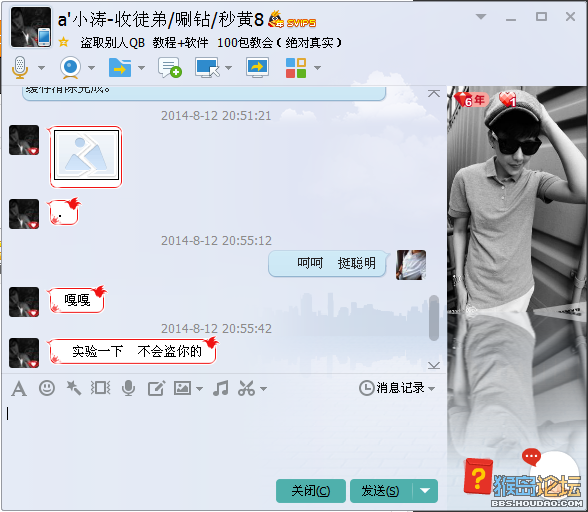Open the received image placeholder thumbnail

click(x=86, y=155)
